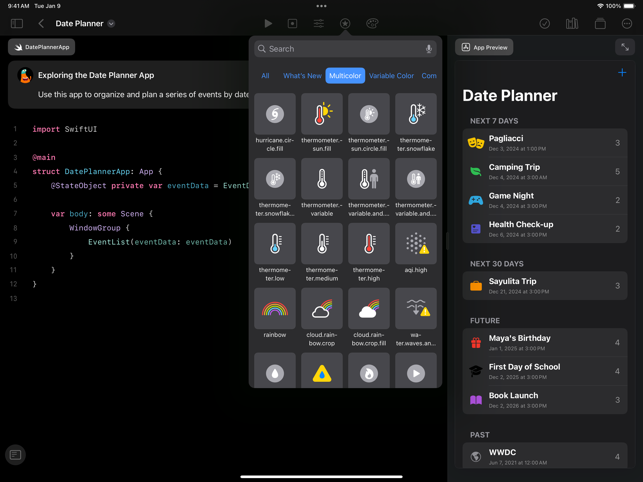Choose the play circle symbol
This screenshot has width=643, height=482.
[416, 370]
